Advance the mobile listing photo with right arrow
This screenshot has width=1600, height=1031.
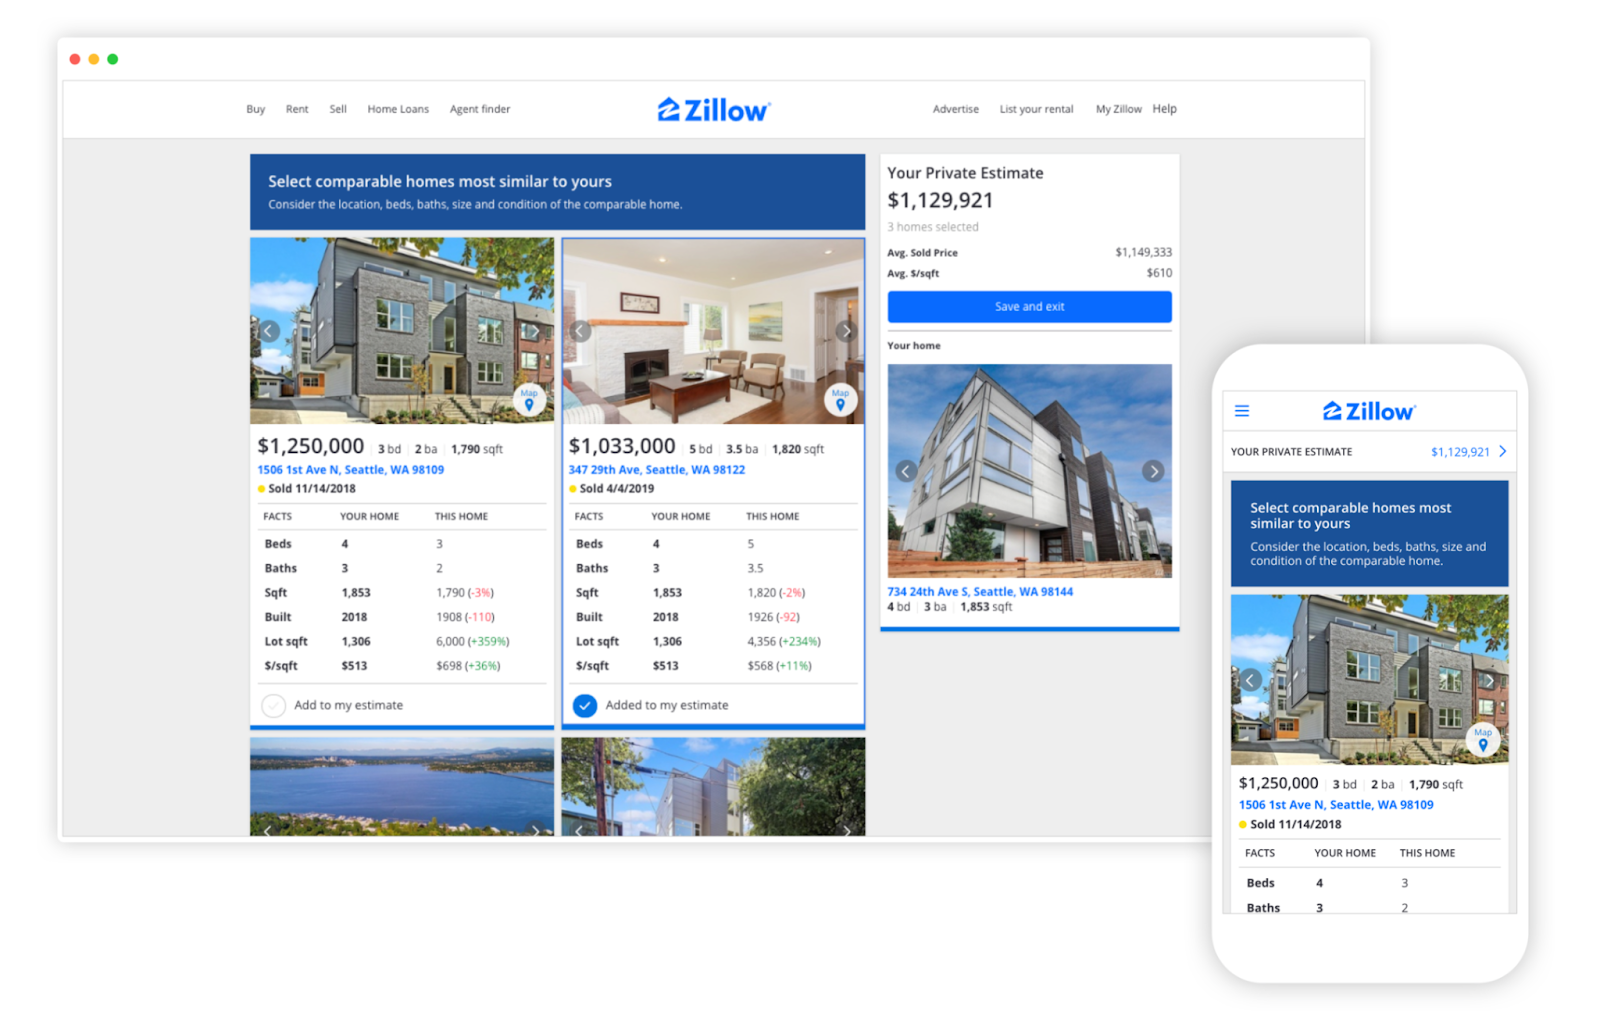pyautogui.click(x=1488, y=681)
